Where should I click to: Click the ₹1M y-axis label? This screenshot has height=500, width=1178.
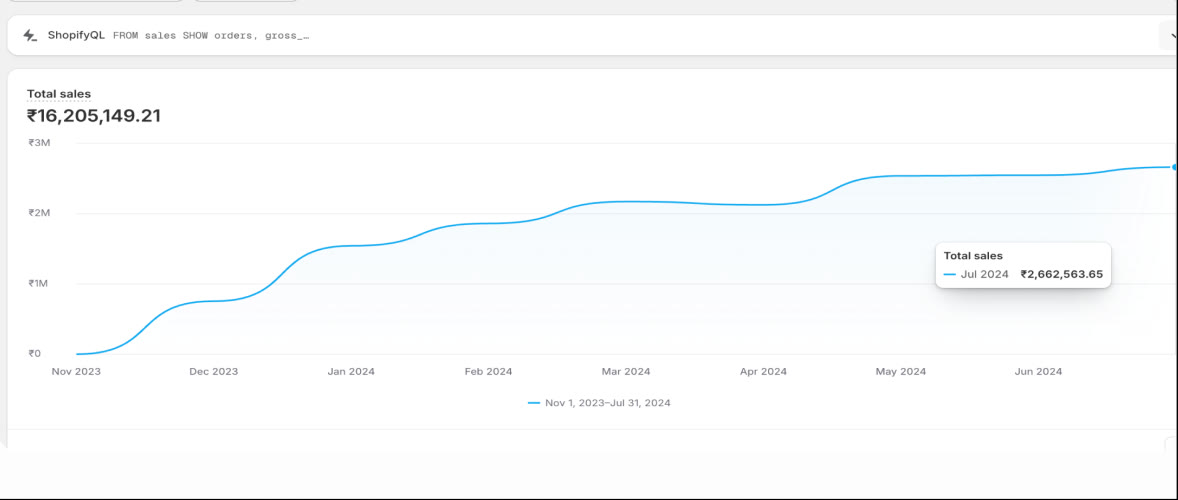[x=39, y=284]
